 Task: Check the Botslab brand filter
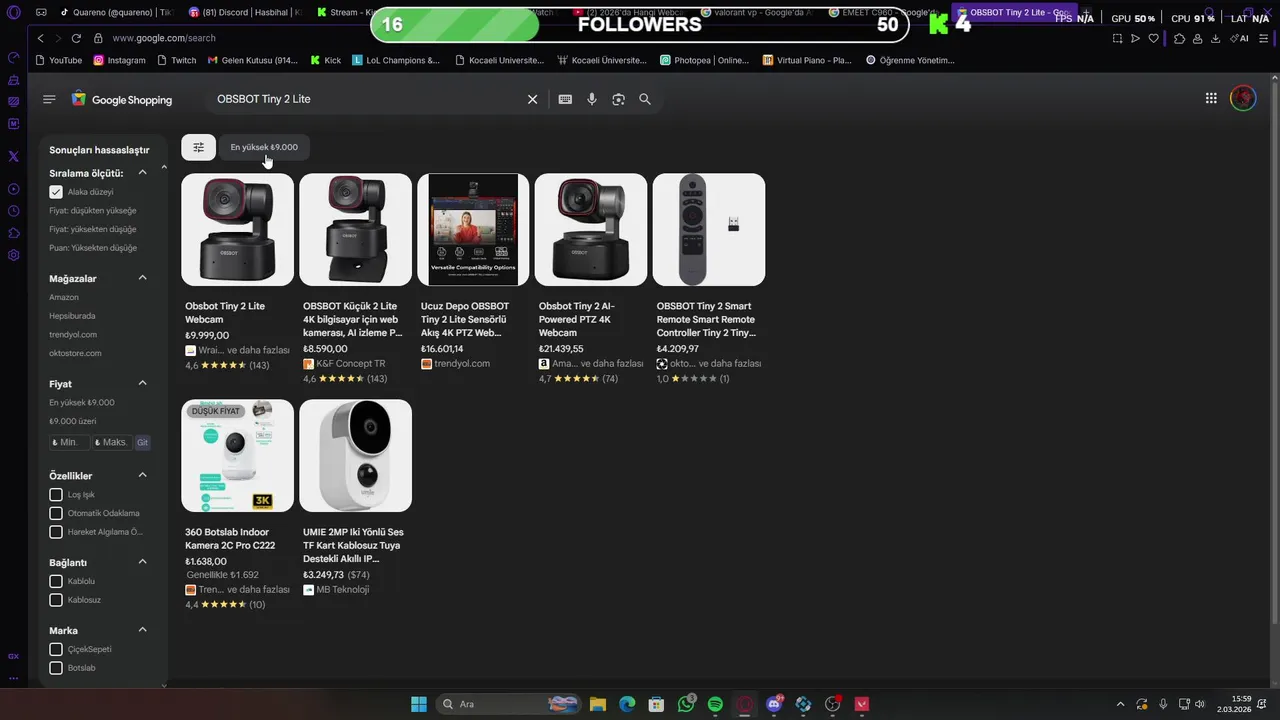(x=56, y=668)
